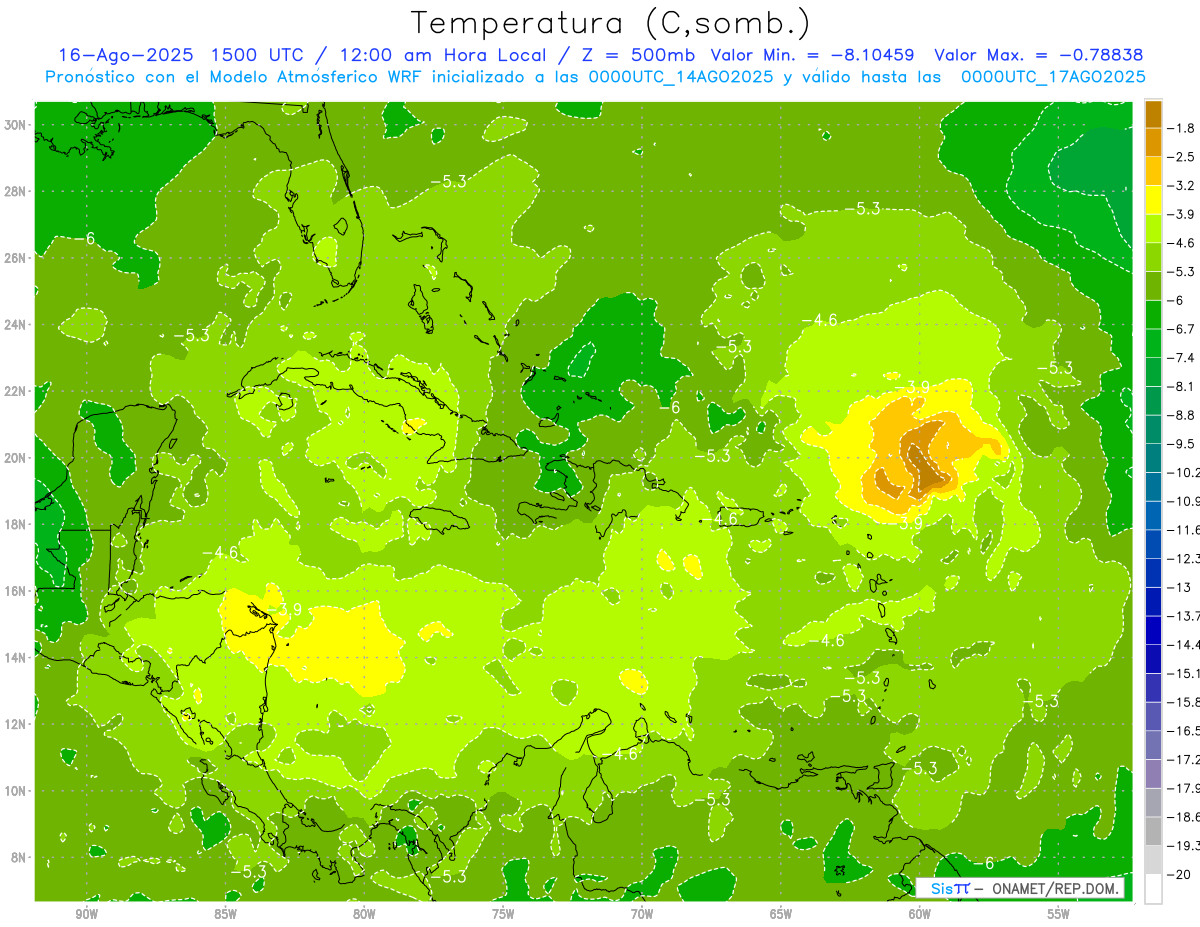This screenshot has width=1200, height=927.
Task: Click the 8N latitude axis label
Action: pos(20,857)
